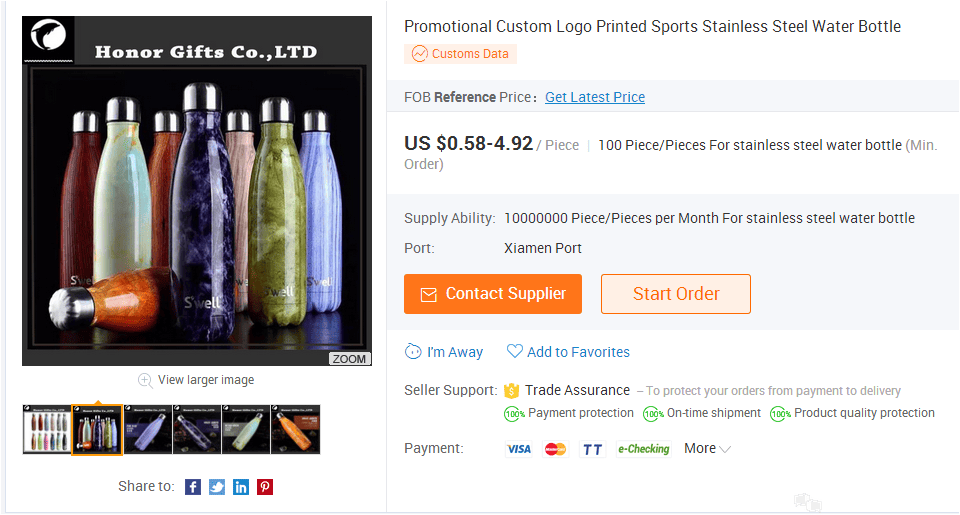Open the Get Latest Price link
The image size is (960, 515).
click(x=595, y=97)
